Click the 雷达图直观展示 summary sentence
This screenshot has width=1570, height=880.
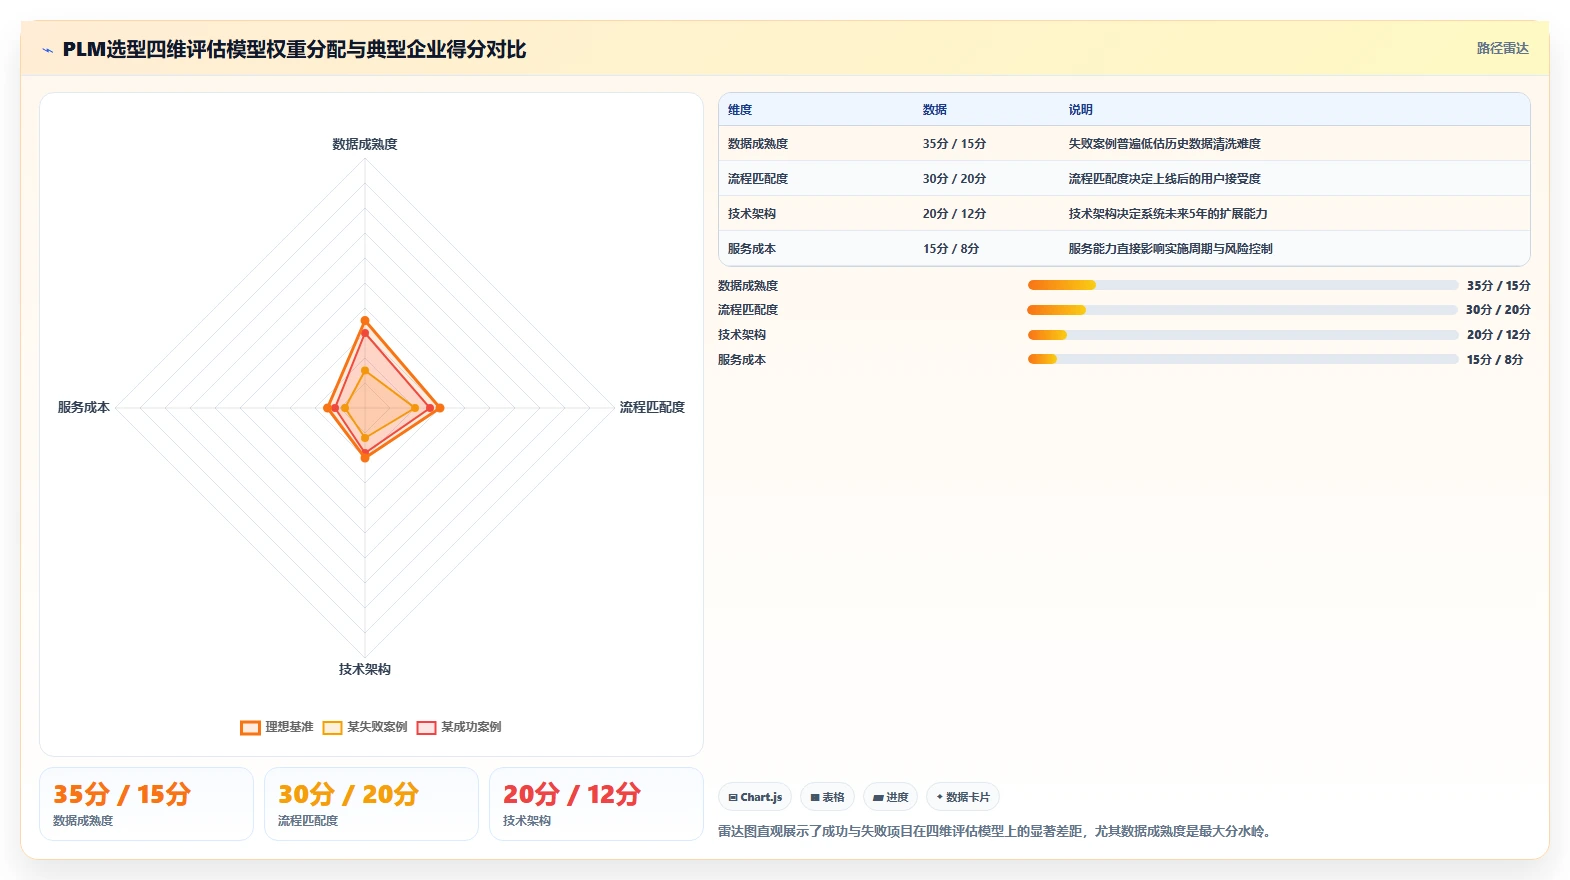pos(996,831)
